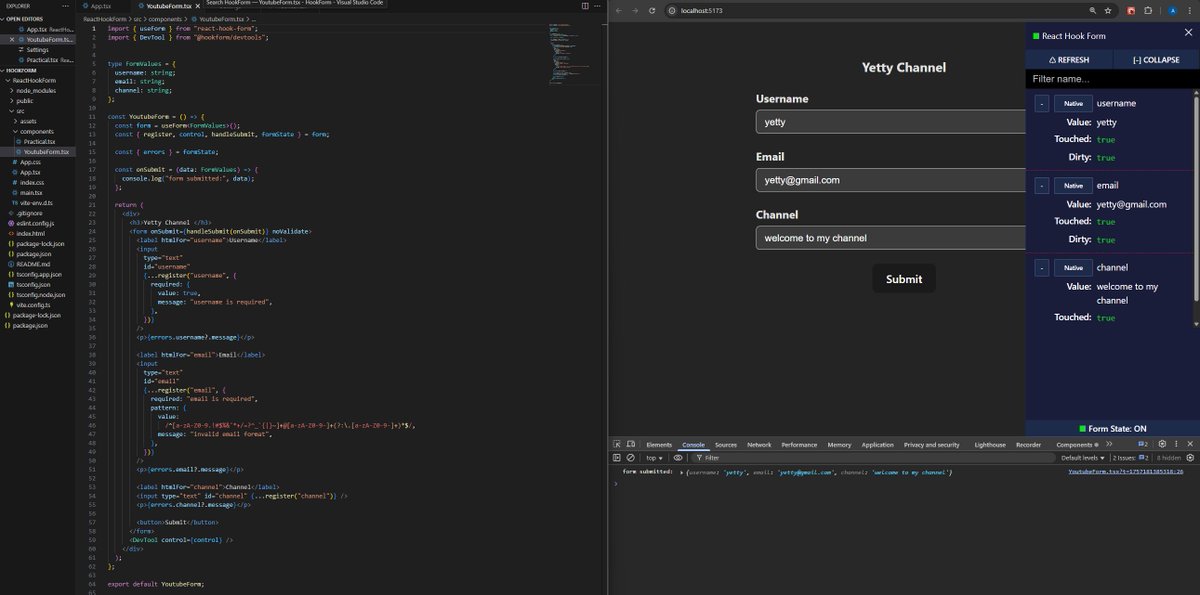Open the Performance tab in DevTools

coord(799,444)
